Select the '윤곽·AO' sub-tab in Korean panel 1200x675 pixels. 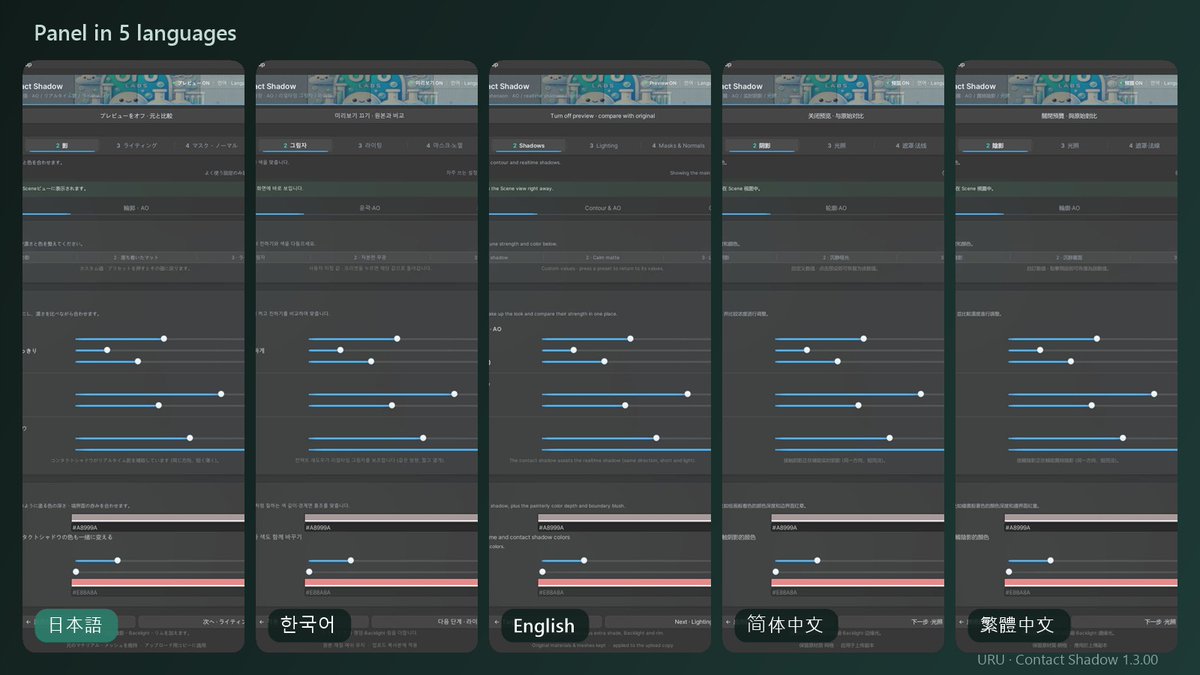(x=370, y=208)
